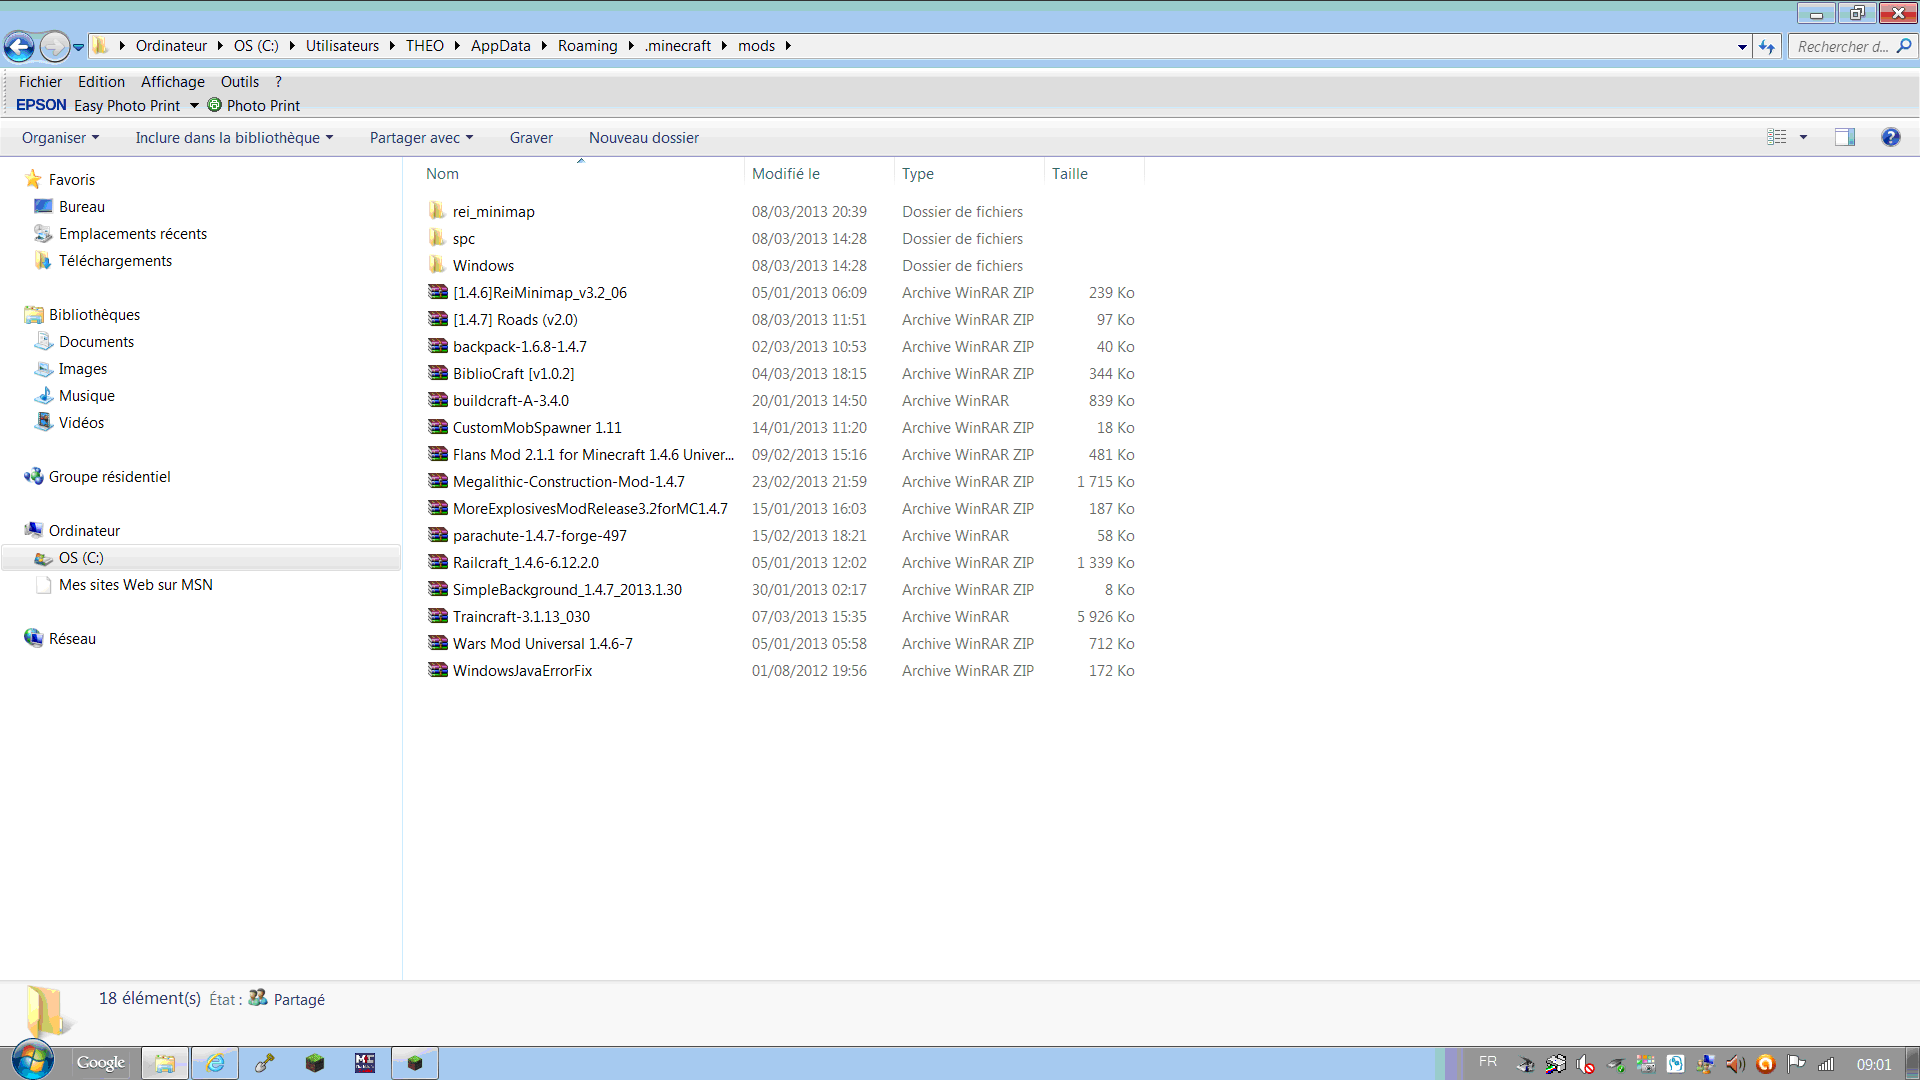Select the Windows folder icon
1920x1080 pixels.
[x=437, y=265]
